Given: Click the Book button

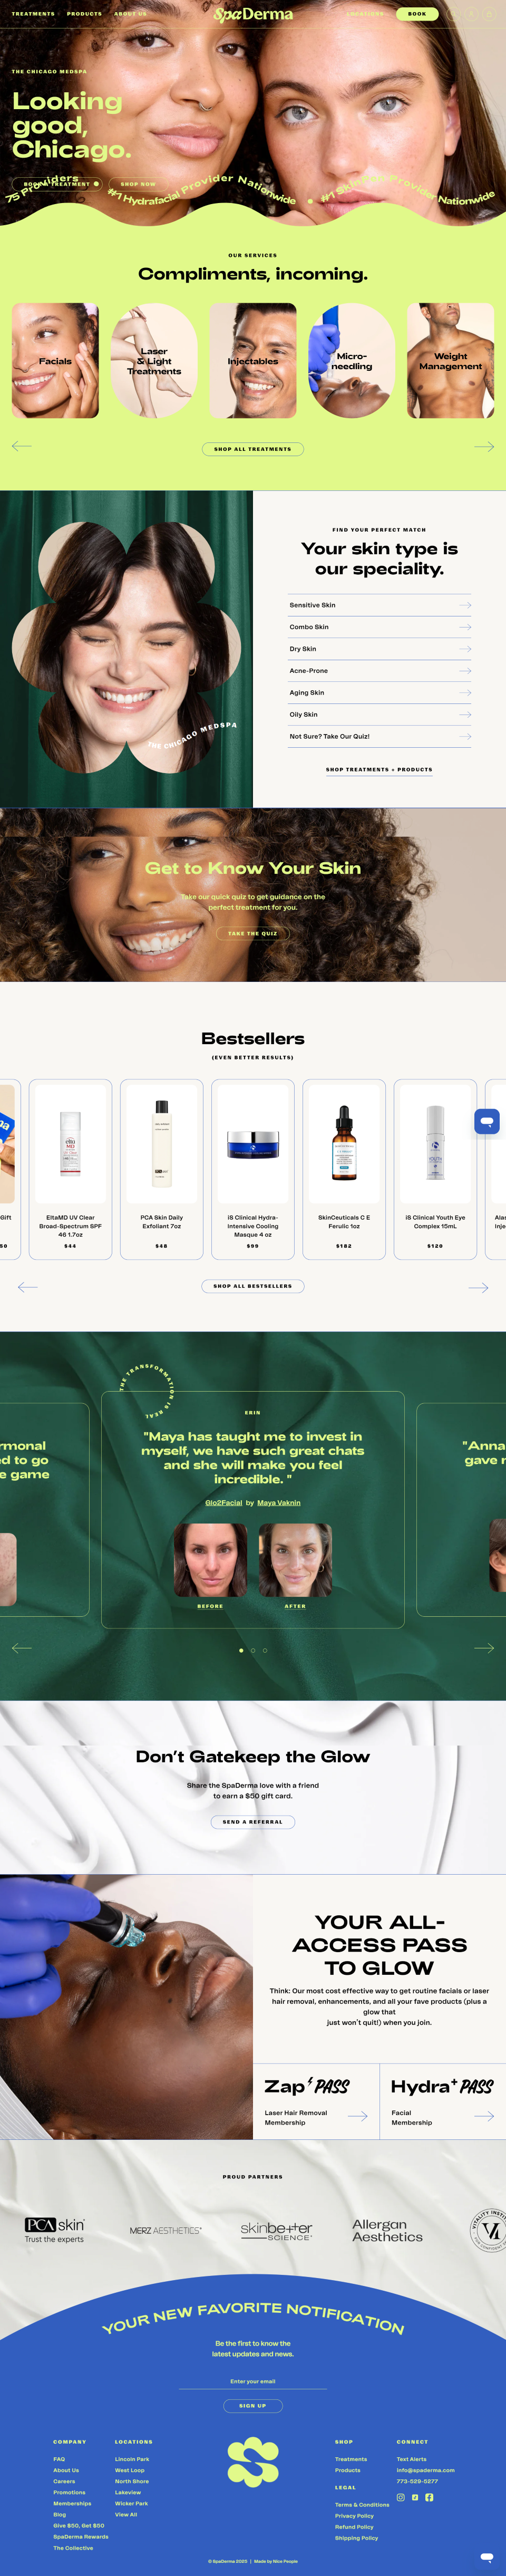Looking at the screenshot, I should [417, 14].
